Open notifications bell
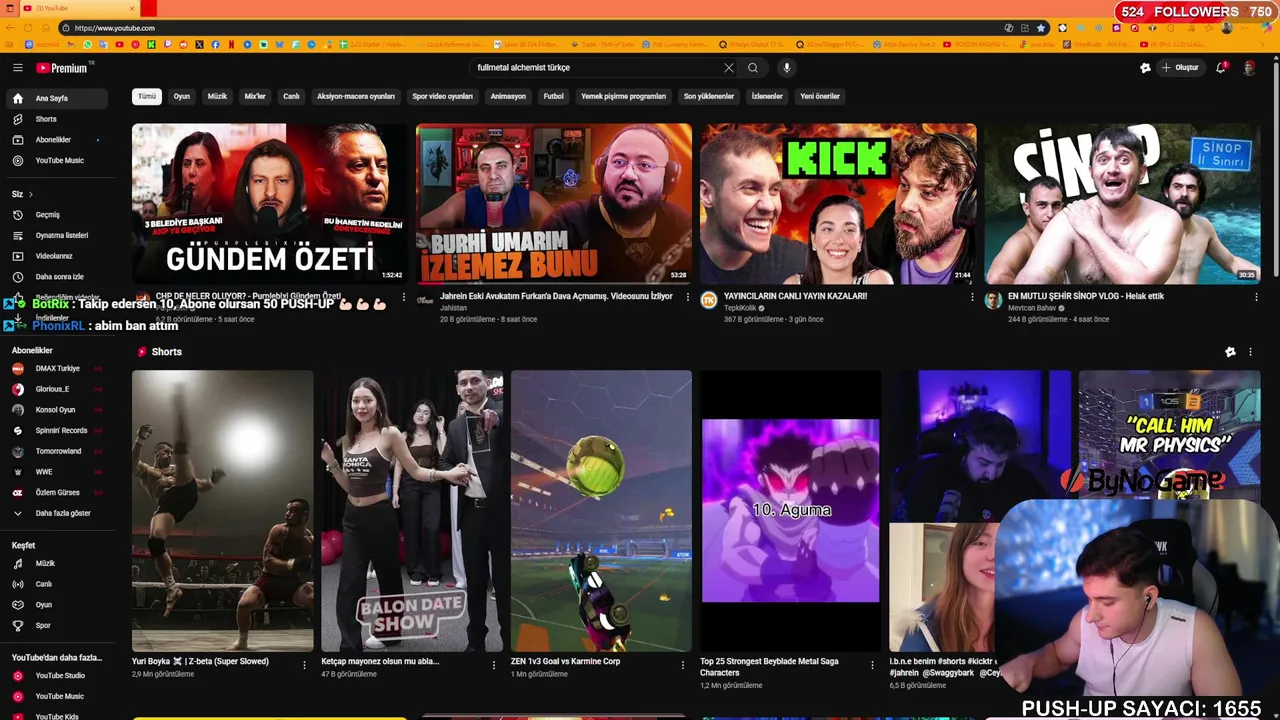Viewport: 1280px width, 720px height. (x=1221, y=68)
